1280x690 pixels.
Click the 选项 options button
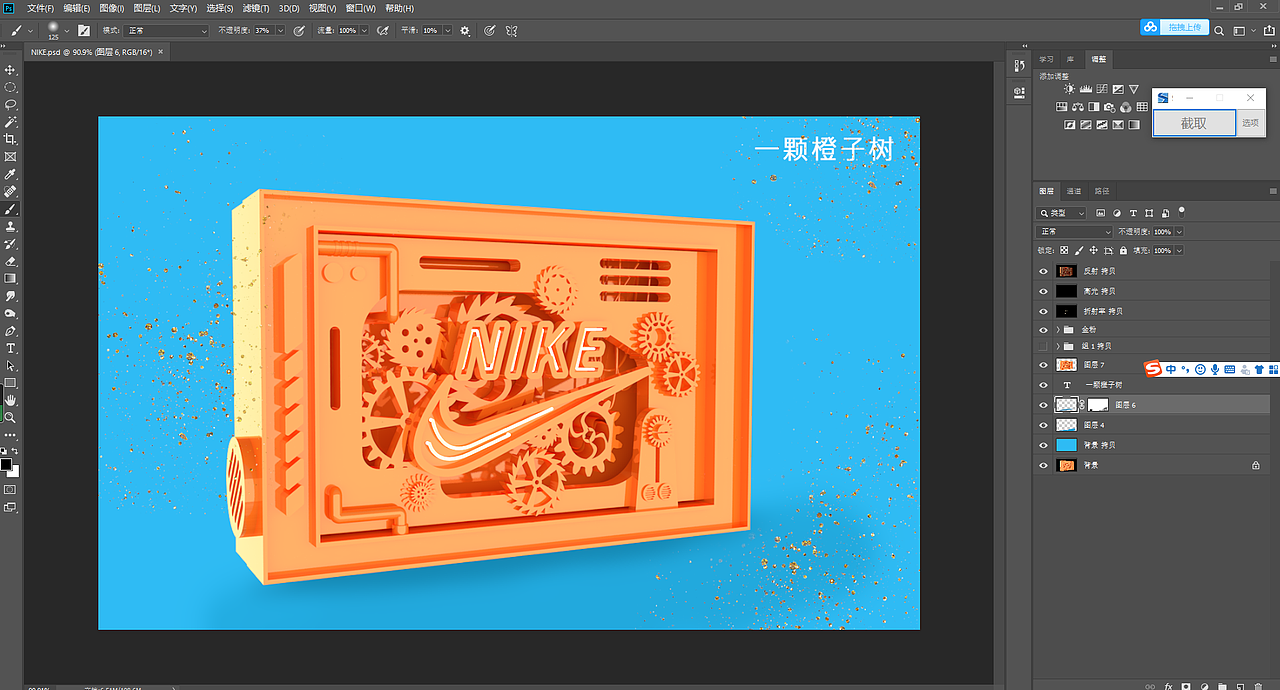[1250, 123]
